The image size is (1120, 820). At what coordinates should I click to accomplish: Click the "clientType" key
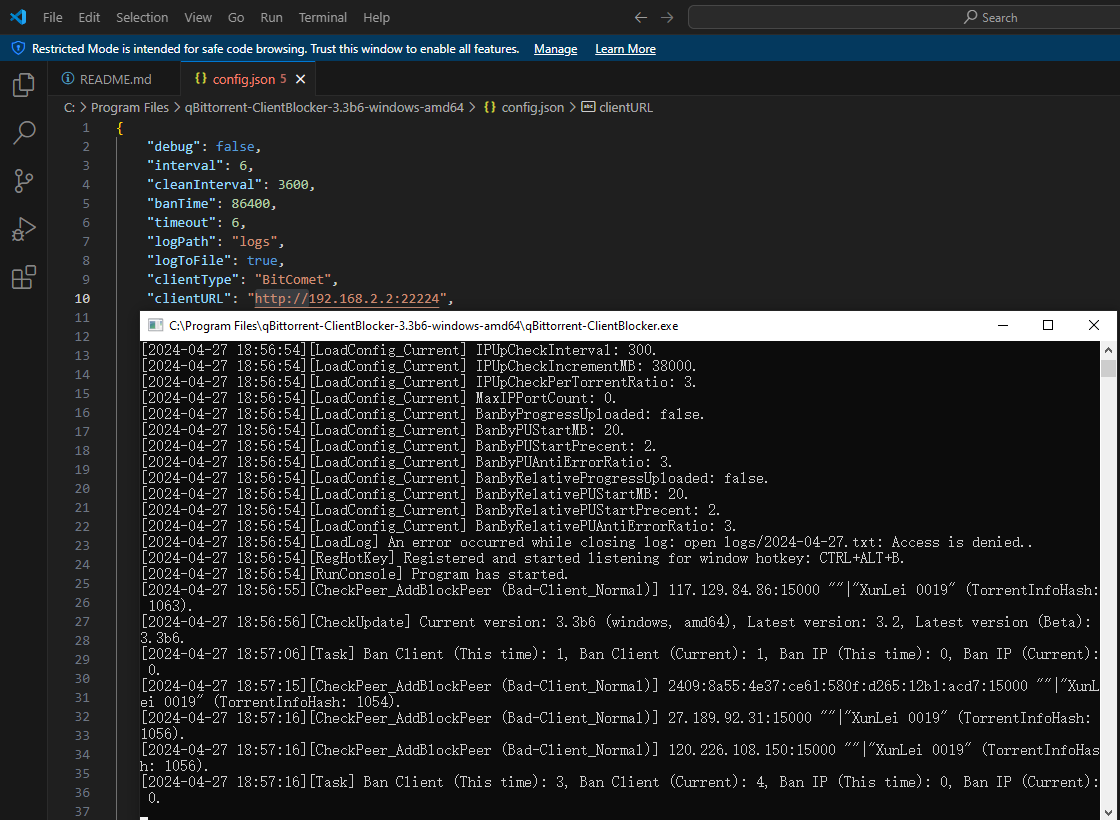[193, 279]
